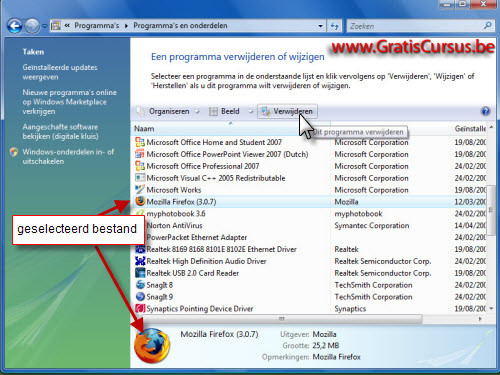Viewport: 500px width, 375px height.
Task: Click the refresh icon beside address bar
Action: tap(335, 26)
